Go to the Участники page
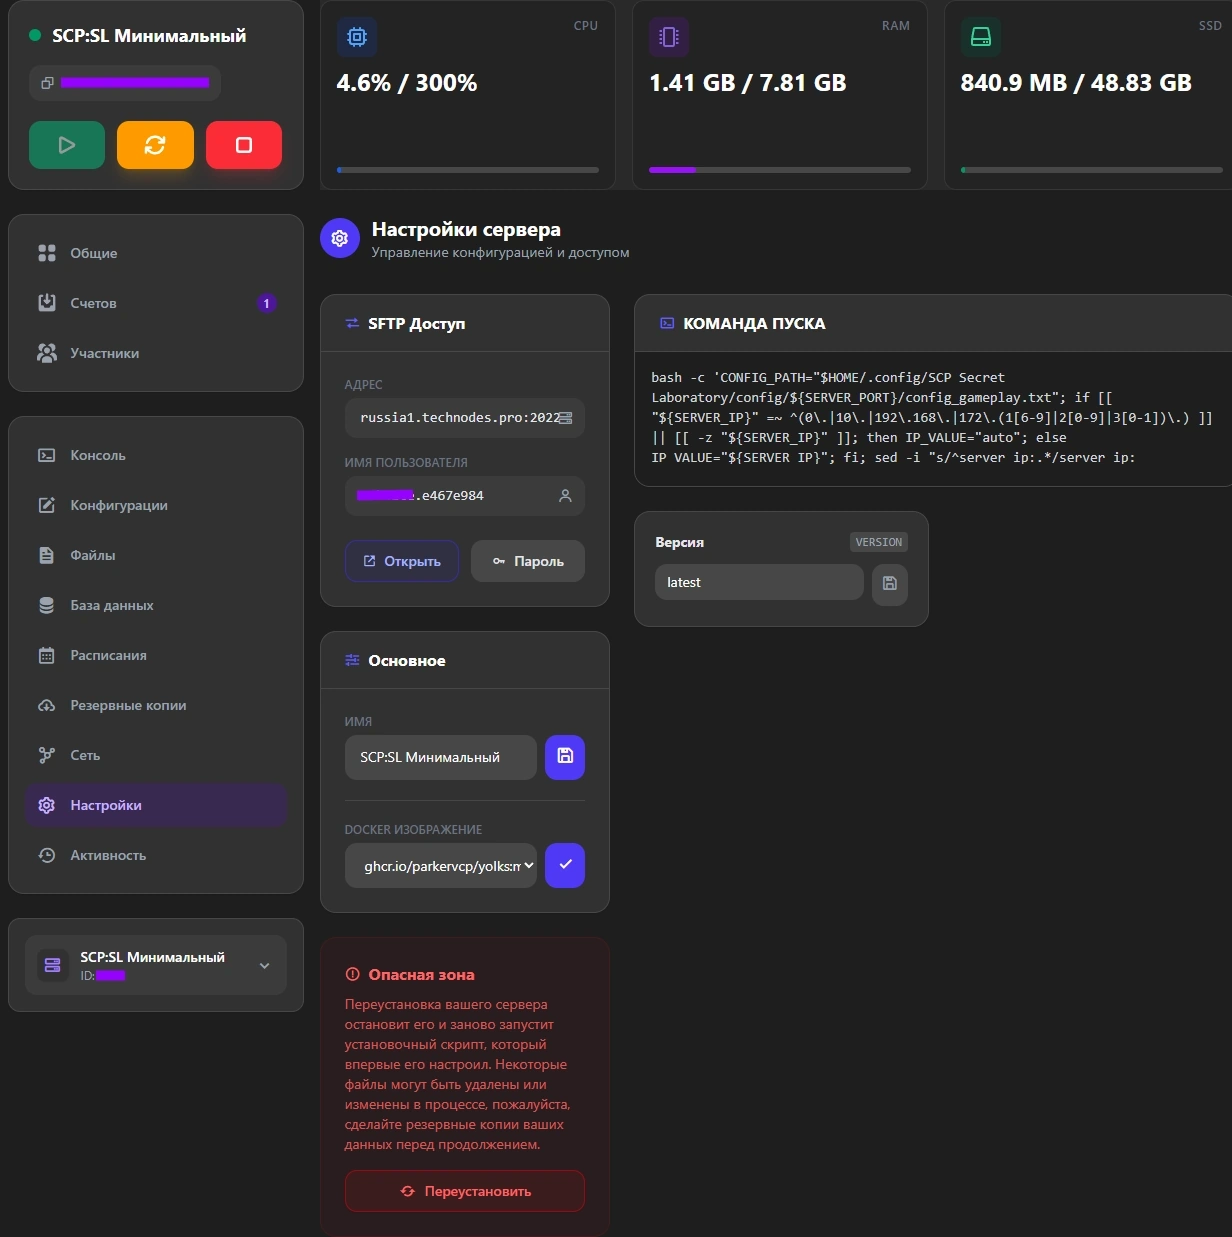 [156, 353]
